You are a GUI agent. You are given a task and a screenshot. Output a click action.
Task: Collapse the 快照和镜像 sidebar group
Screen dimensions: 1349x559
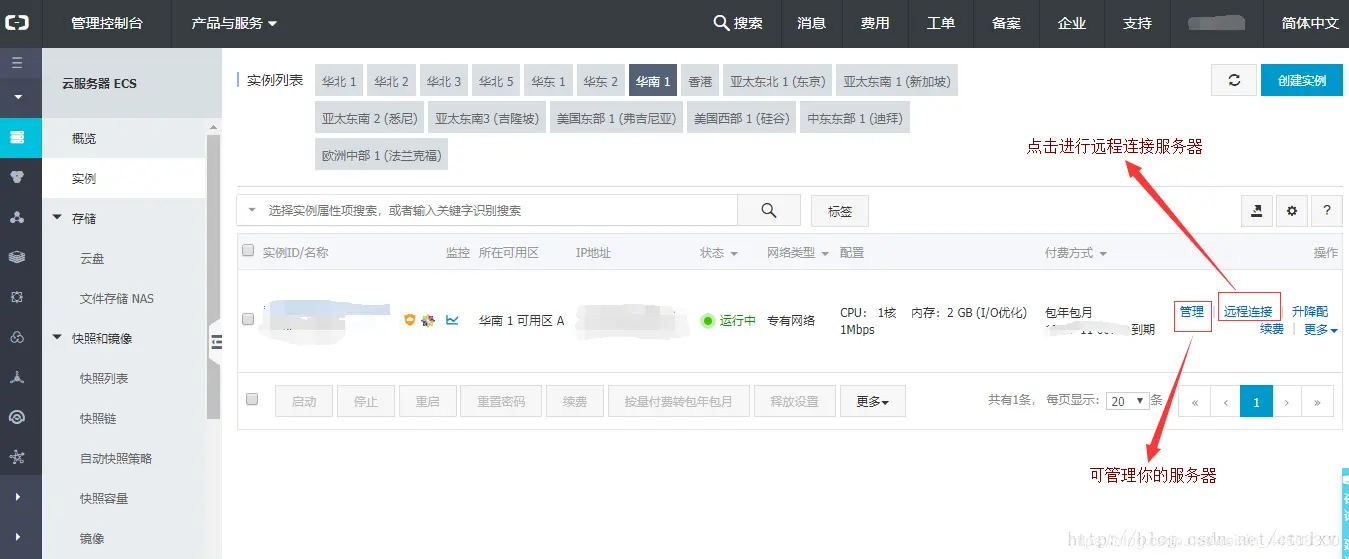[x=56, y=338]
